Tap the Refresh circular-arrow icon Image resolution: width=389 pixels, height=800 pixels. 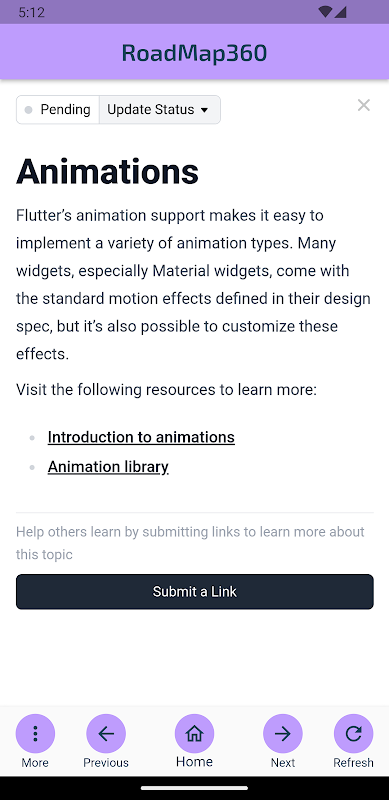[353, 734]
